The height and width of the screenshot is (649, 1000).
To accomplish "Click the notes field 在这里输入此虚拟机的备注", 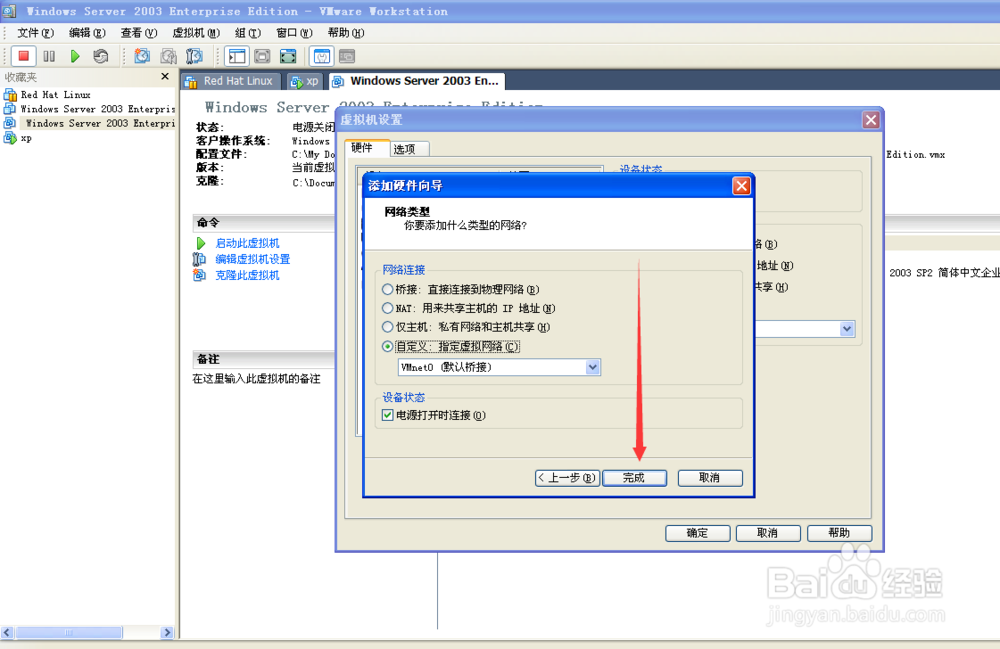I will coord(256,379).
